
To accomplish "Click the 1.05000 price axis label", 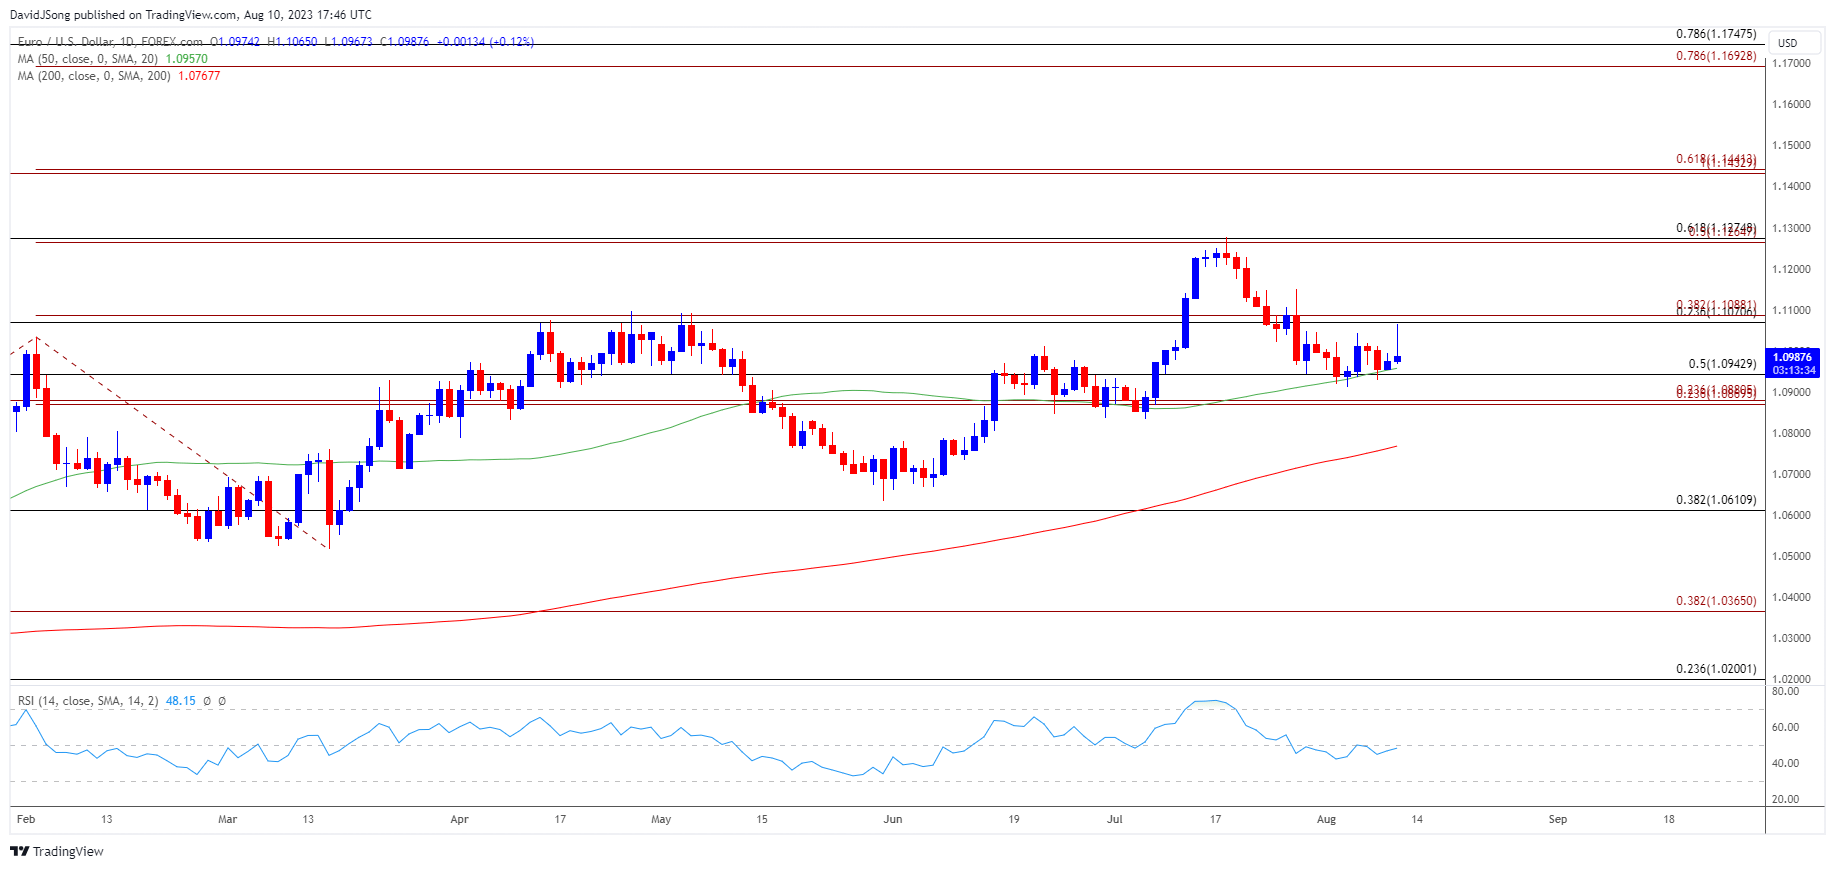I will [x=1791, y=556].
